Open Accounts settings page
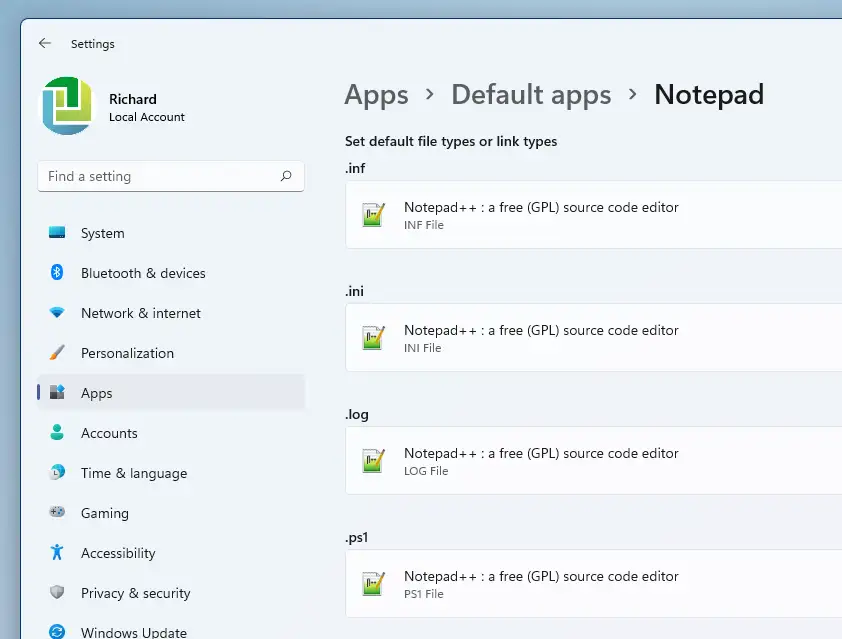Viewport: 842px width, 639px height. point(109,433)
